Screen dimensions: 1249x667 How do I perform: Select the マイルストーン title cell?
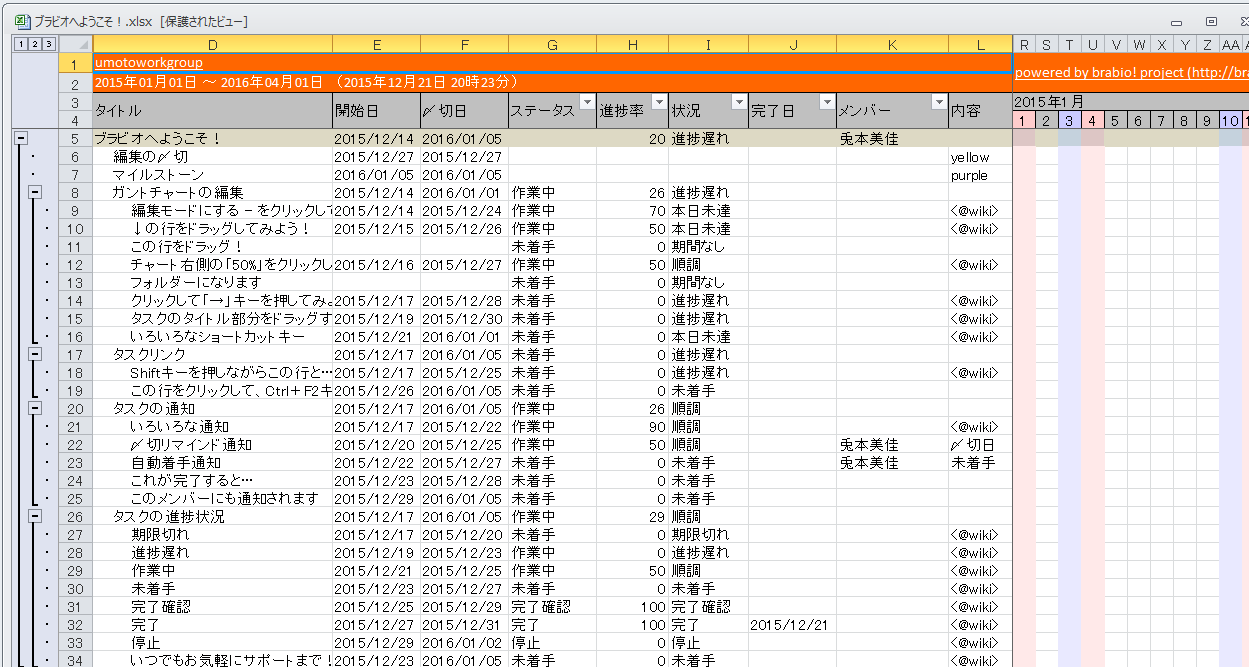click(213, 175)
